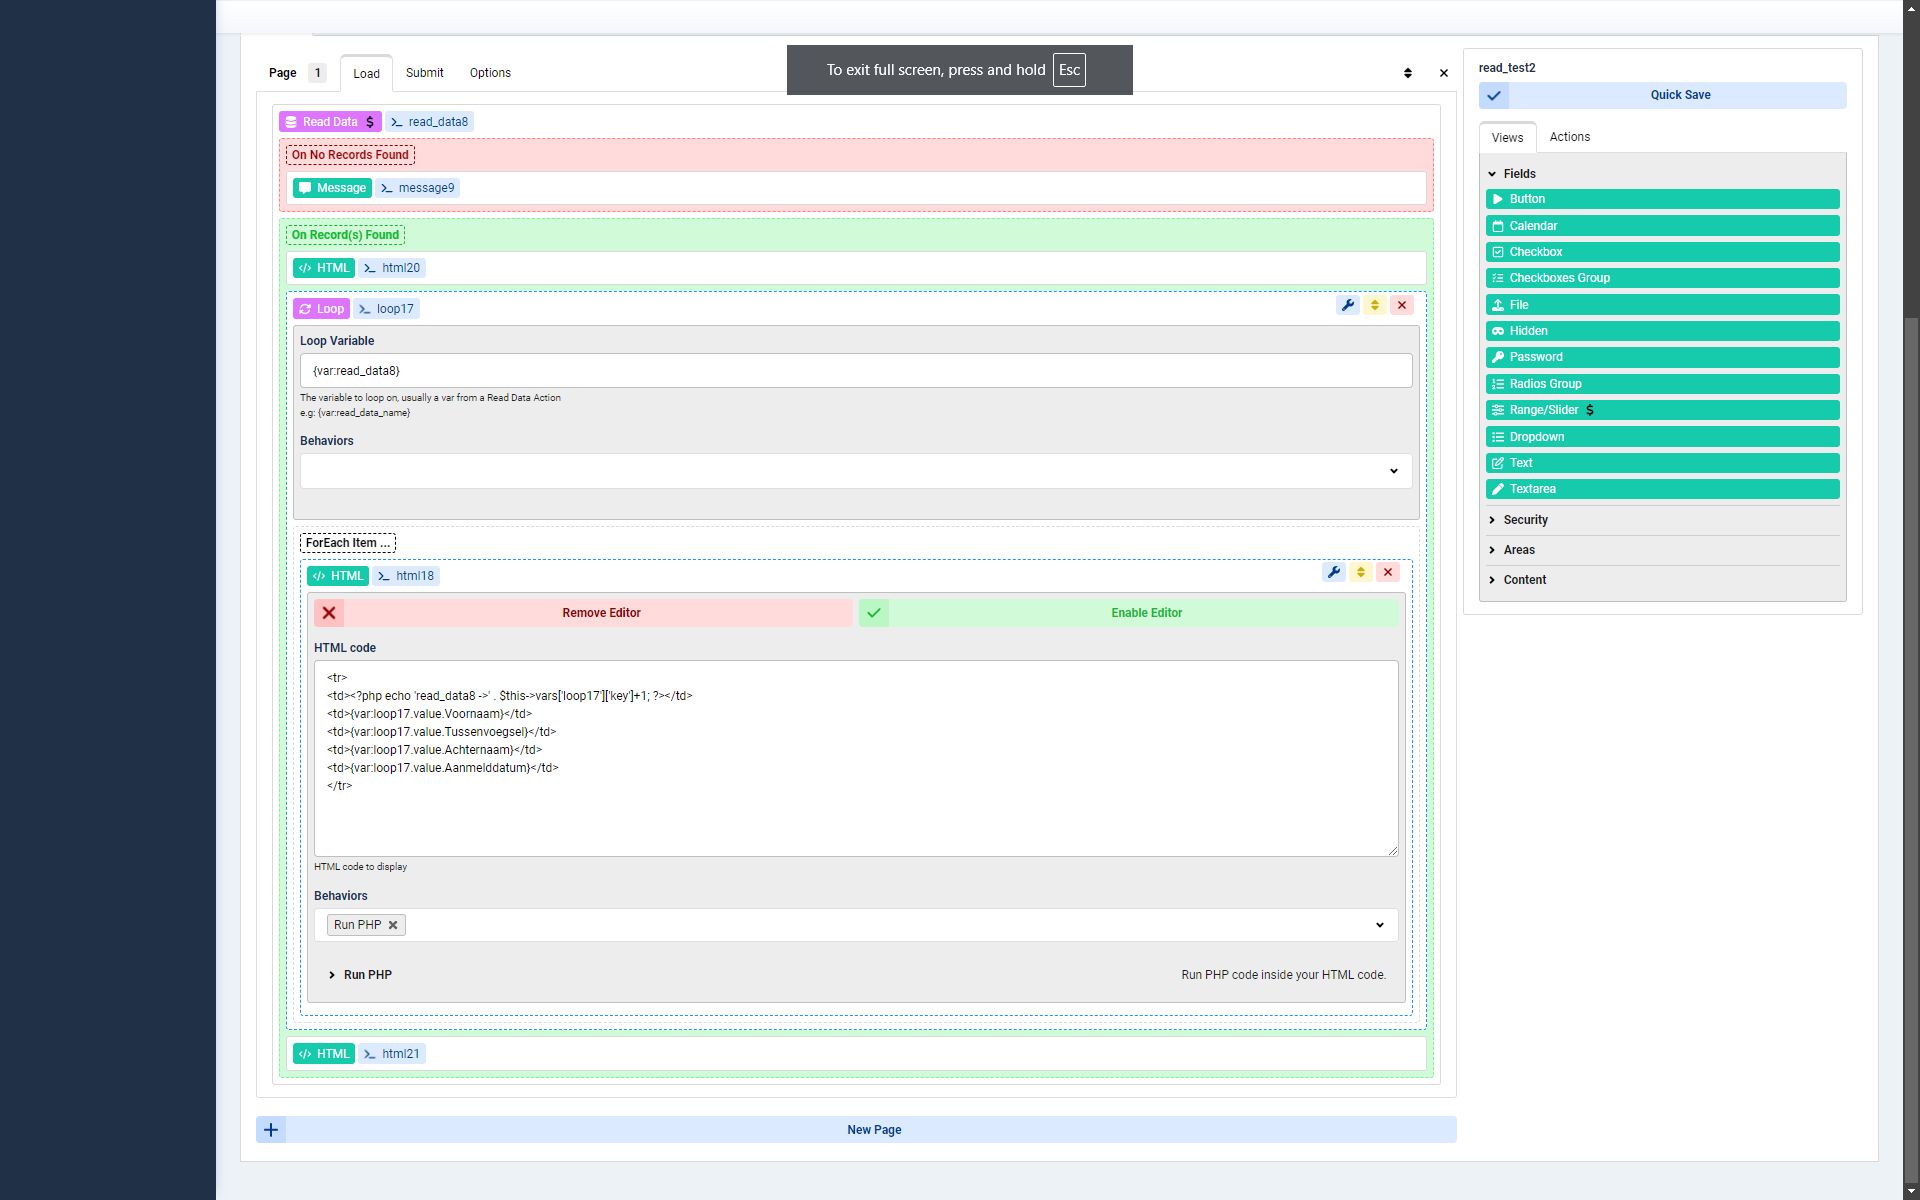Click html18 yellow reorder arrows icon
Image resolution: width=1920 pixels, height=1200 pixels.
[1360, 572]
